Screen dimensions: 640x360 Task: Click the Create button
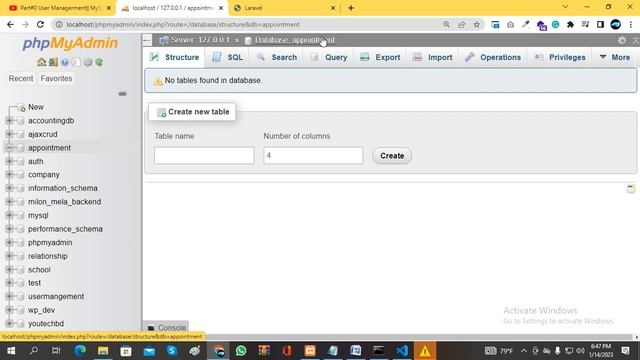(392, 156)
